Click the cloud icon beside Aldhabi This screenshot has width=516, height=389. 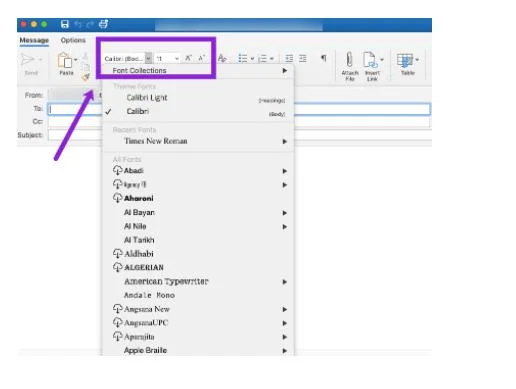[117, 253]
